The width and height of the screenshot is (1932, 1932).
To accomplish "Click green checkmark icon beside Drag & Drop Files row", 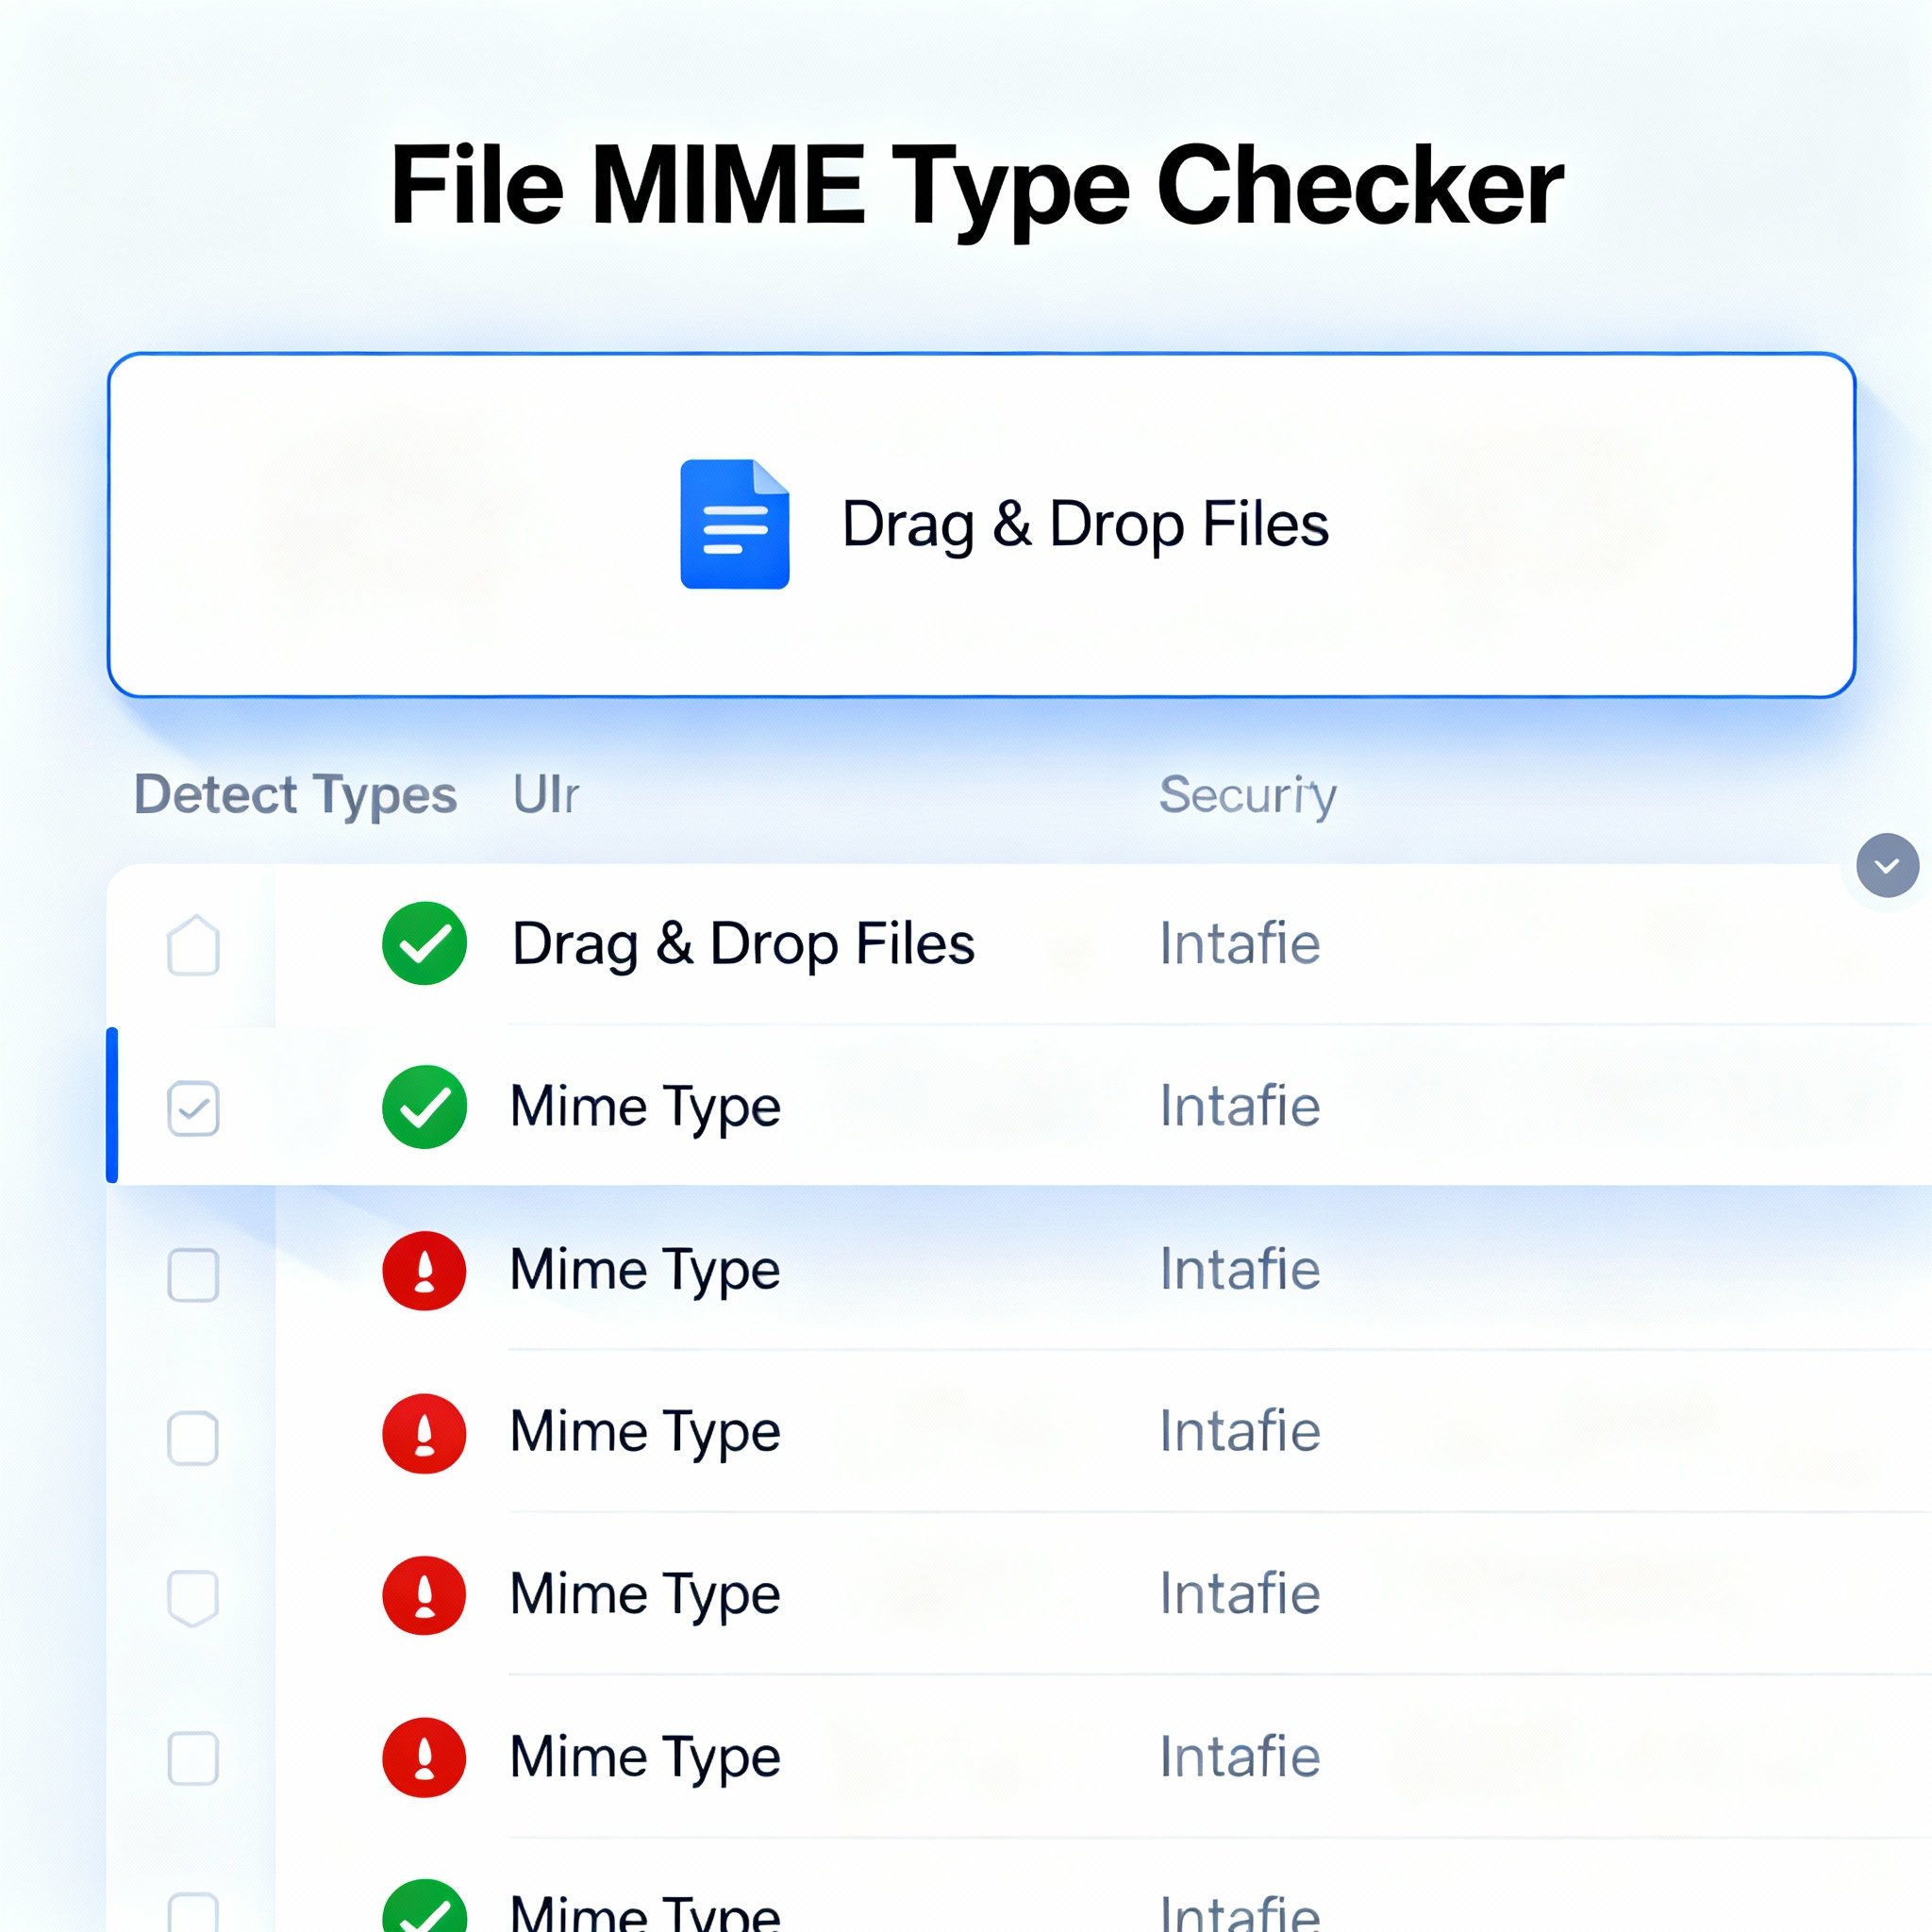I will pos(424,943).
